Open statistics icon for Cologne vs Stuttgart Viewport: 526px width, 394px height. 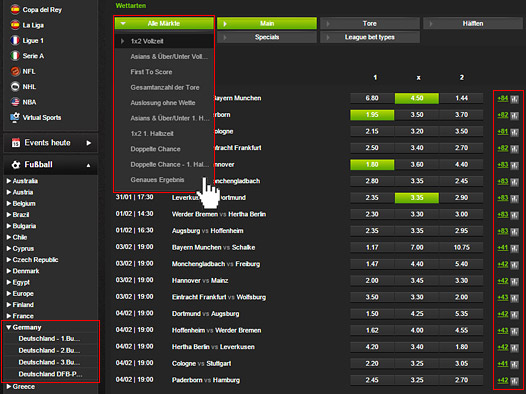(x=514, y=364)
